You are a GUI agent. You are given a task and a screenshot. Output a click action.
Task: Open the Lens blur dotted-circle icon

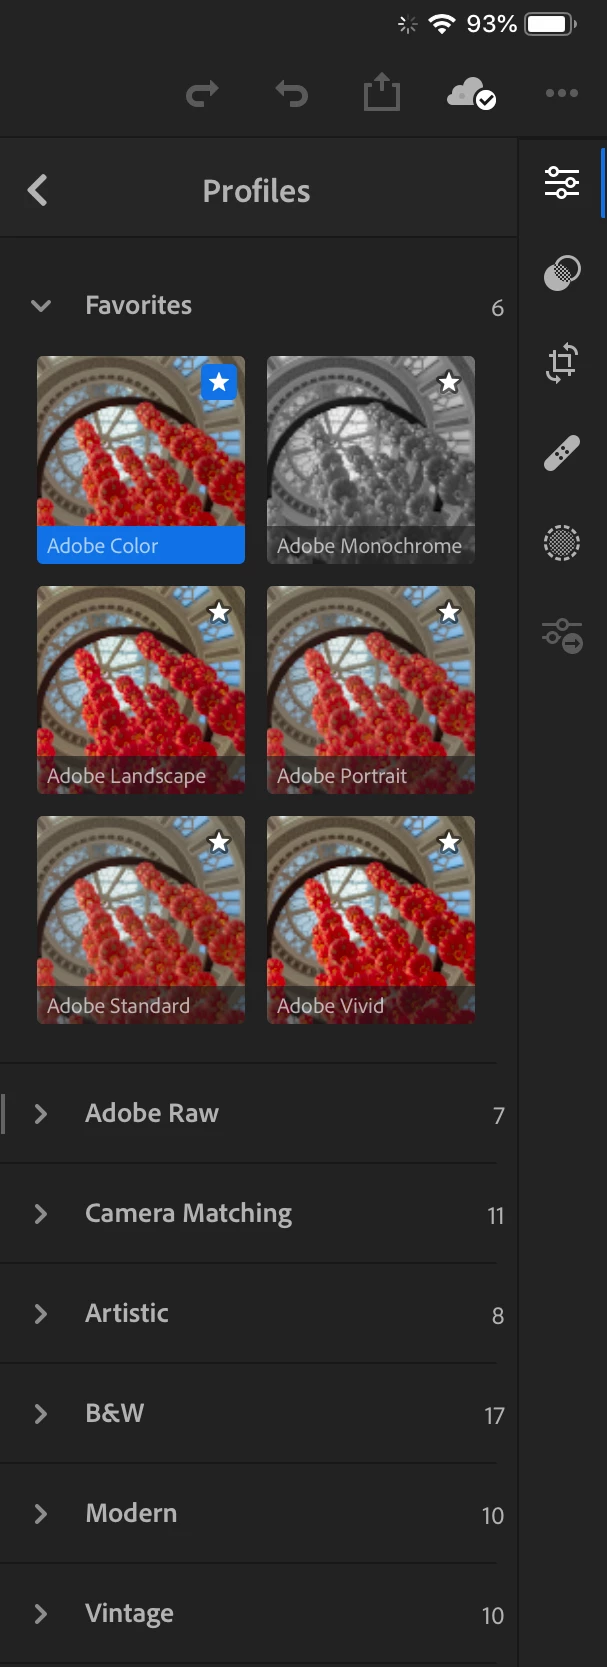click(562, 543)
